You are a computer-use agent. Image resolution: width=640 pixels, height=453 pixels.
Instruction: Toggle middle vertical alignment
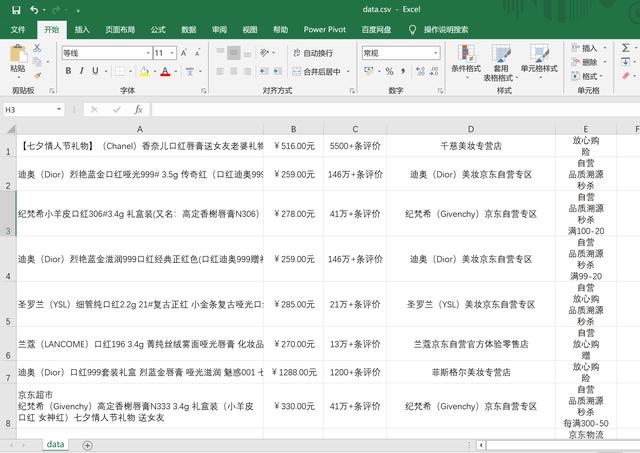pyautogui.click(x=233, y=53)
